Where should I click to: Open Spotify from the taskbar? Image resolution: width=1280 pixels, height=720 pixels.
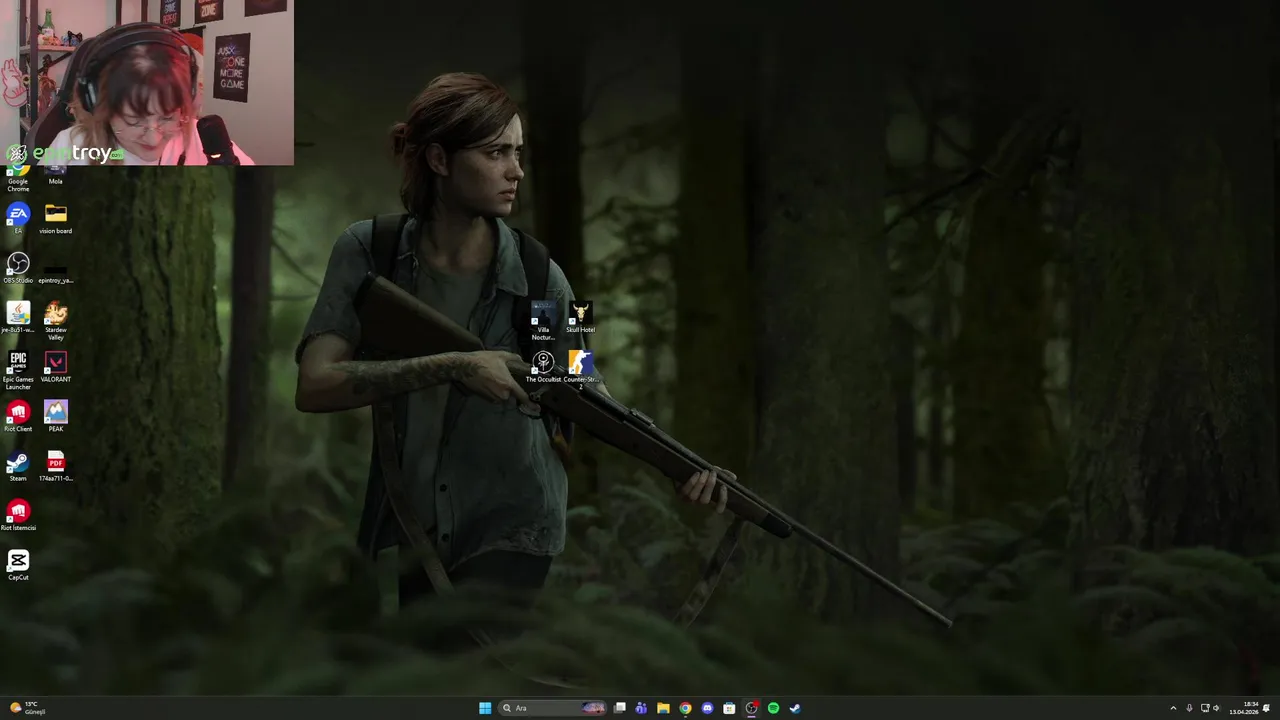773,708
